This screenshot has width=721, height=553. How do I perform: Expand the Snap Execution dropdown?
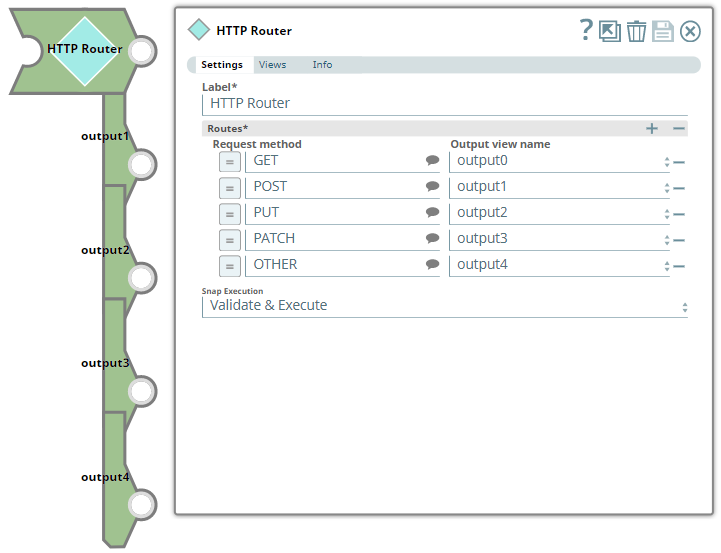(x=685, y=307)
